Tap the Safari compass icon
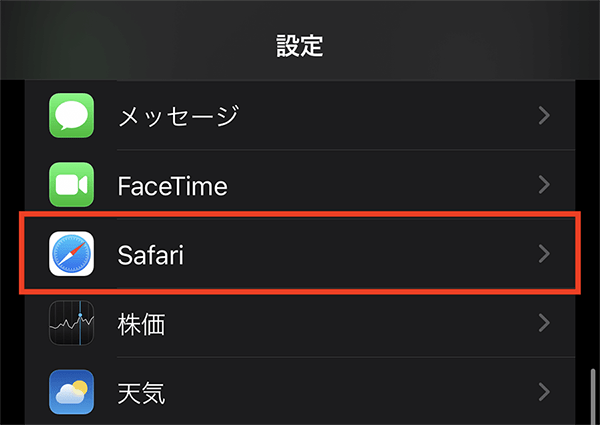Image resolution: width=600 pixels, height=425 pixels. 71,254
